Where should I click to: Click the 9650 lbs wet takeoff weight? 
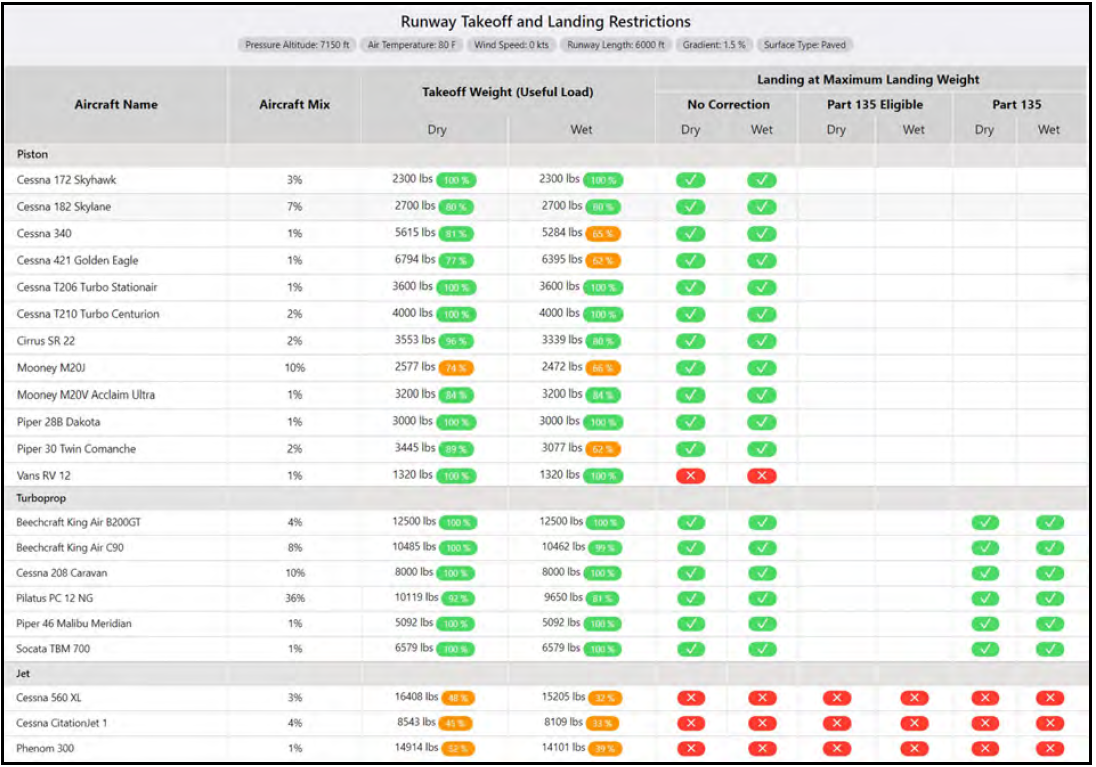(x=563, y=598)
